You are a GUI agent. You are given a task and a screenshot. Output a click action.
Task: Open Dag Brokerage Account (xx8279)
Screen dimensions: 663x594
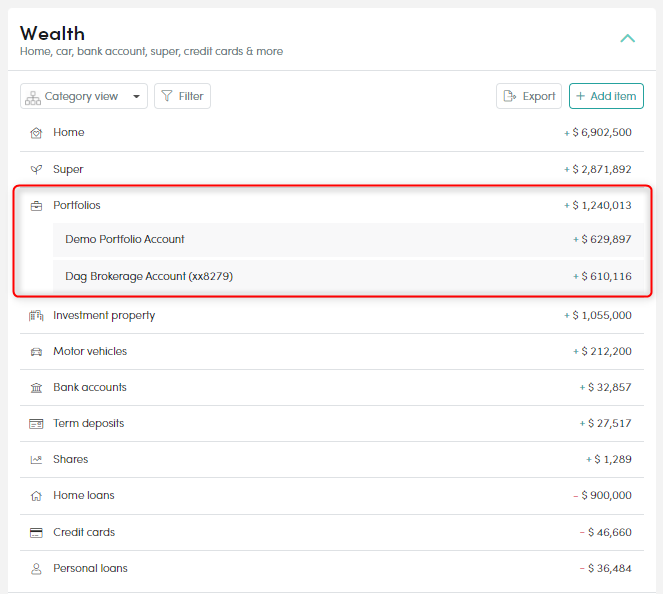pyautogui.click(x=348, y=276)
